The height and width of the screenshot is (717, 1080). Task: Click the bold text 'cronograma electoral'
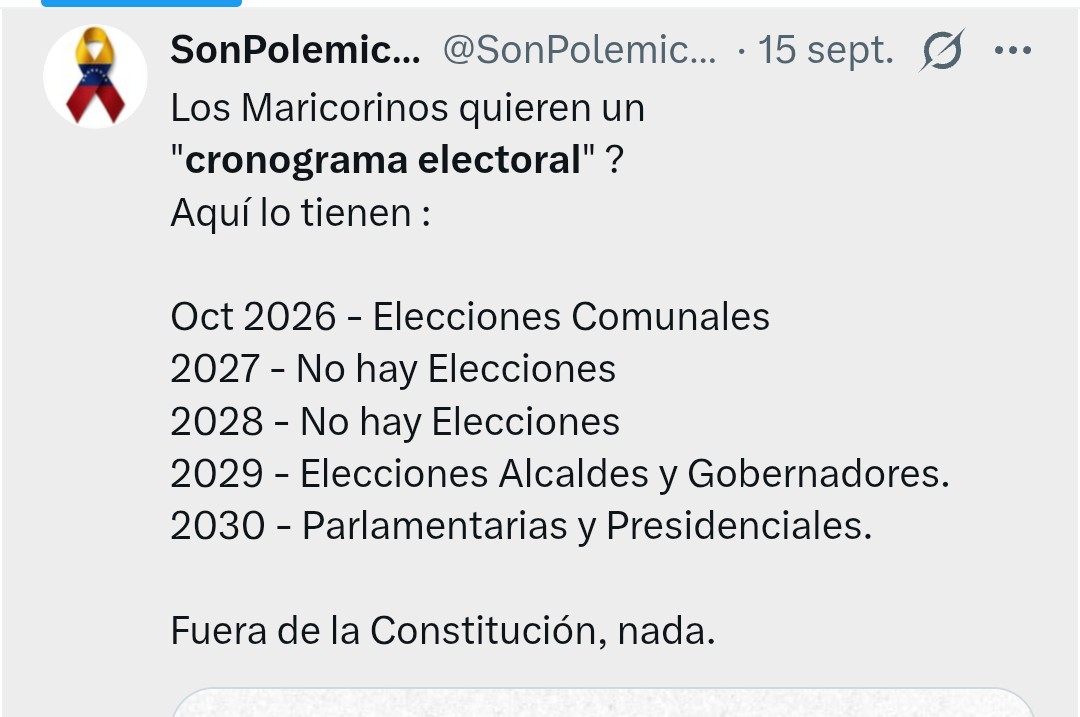(383, 160)
